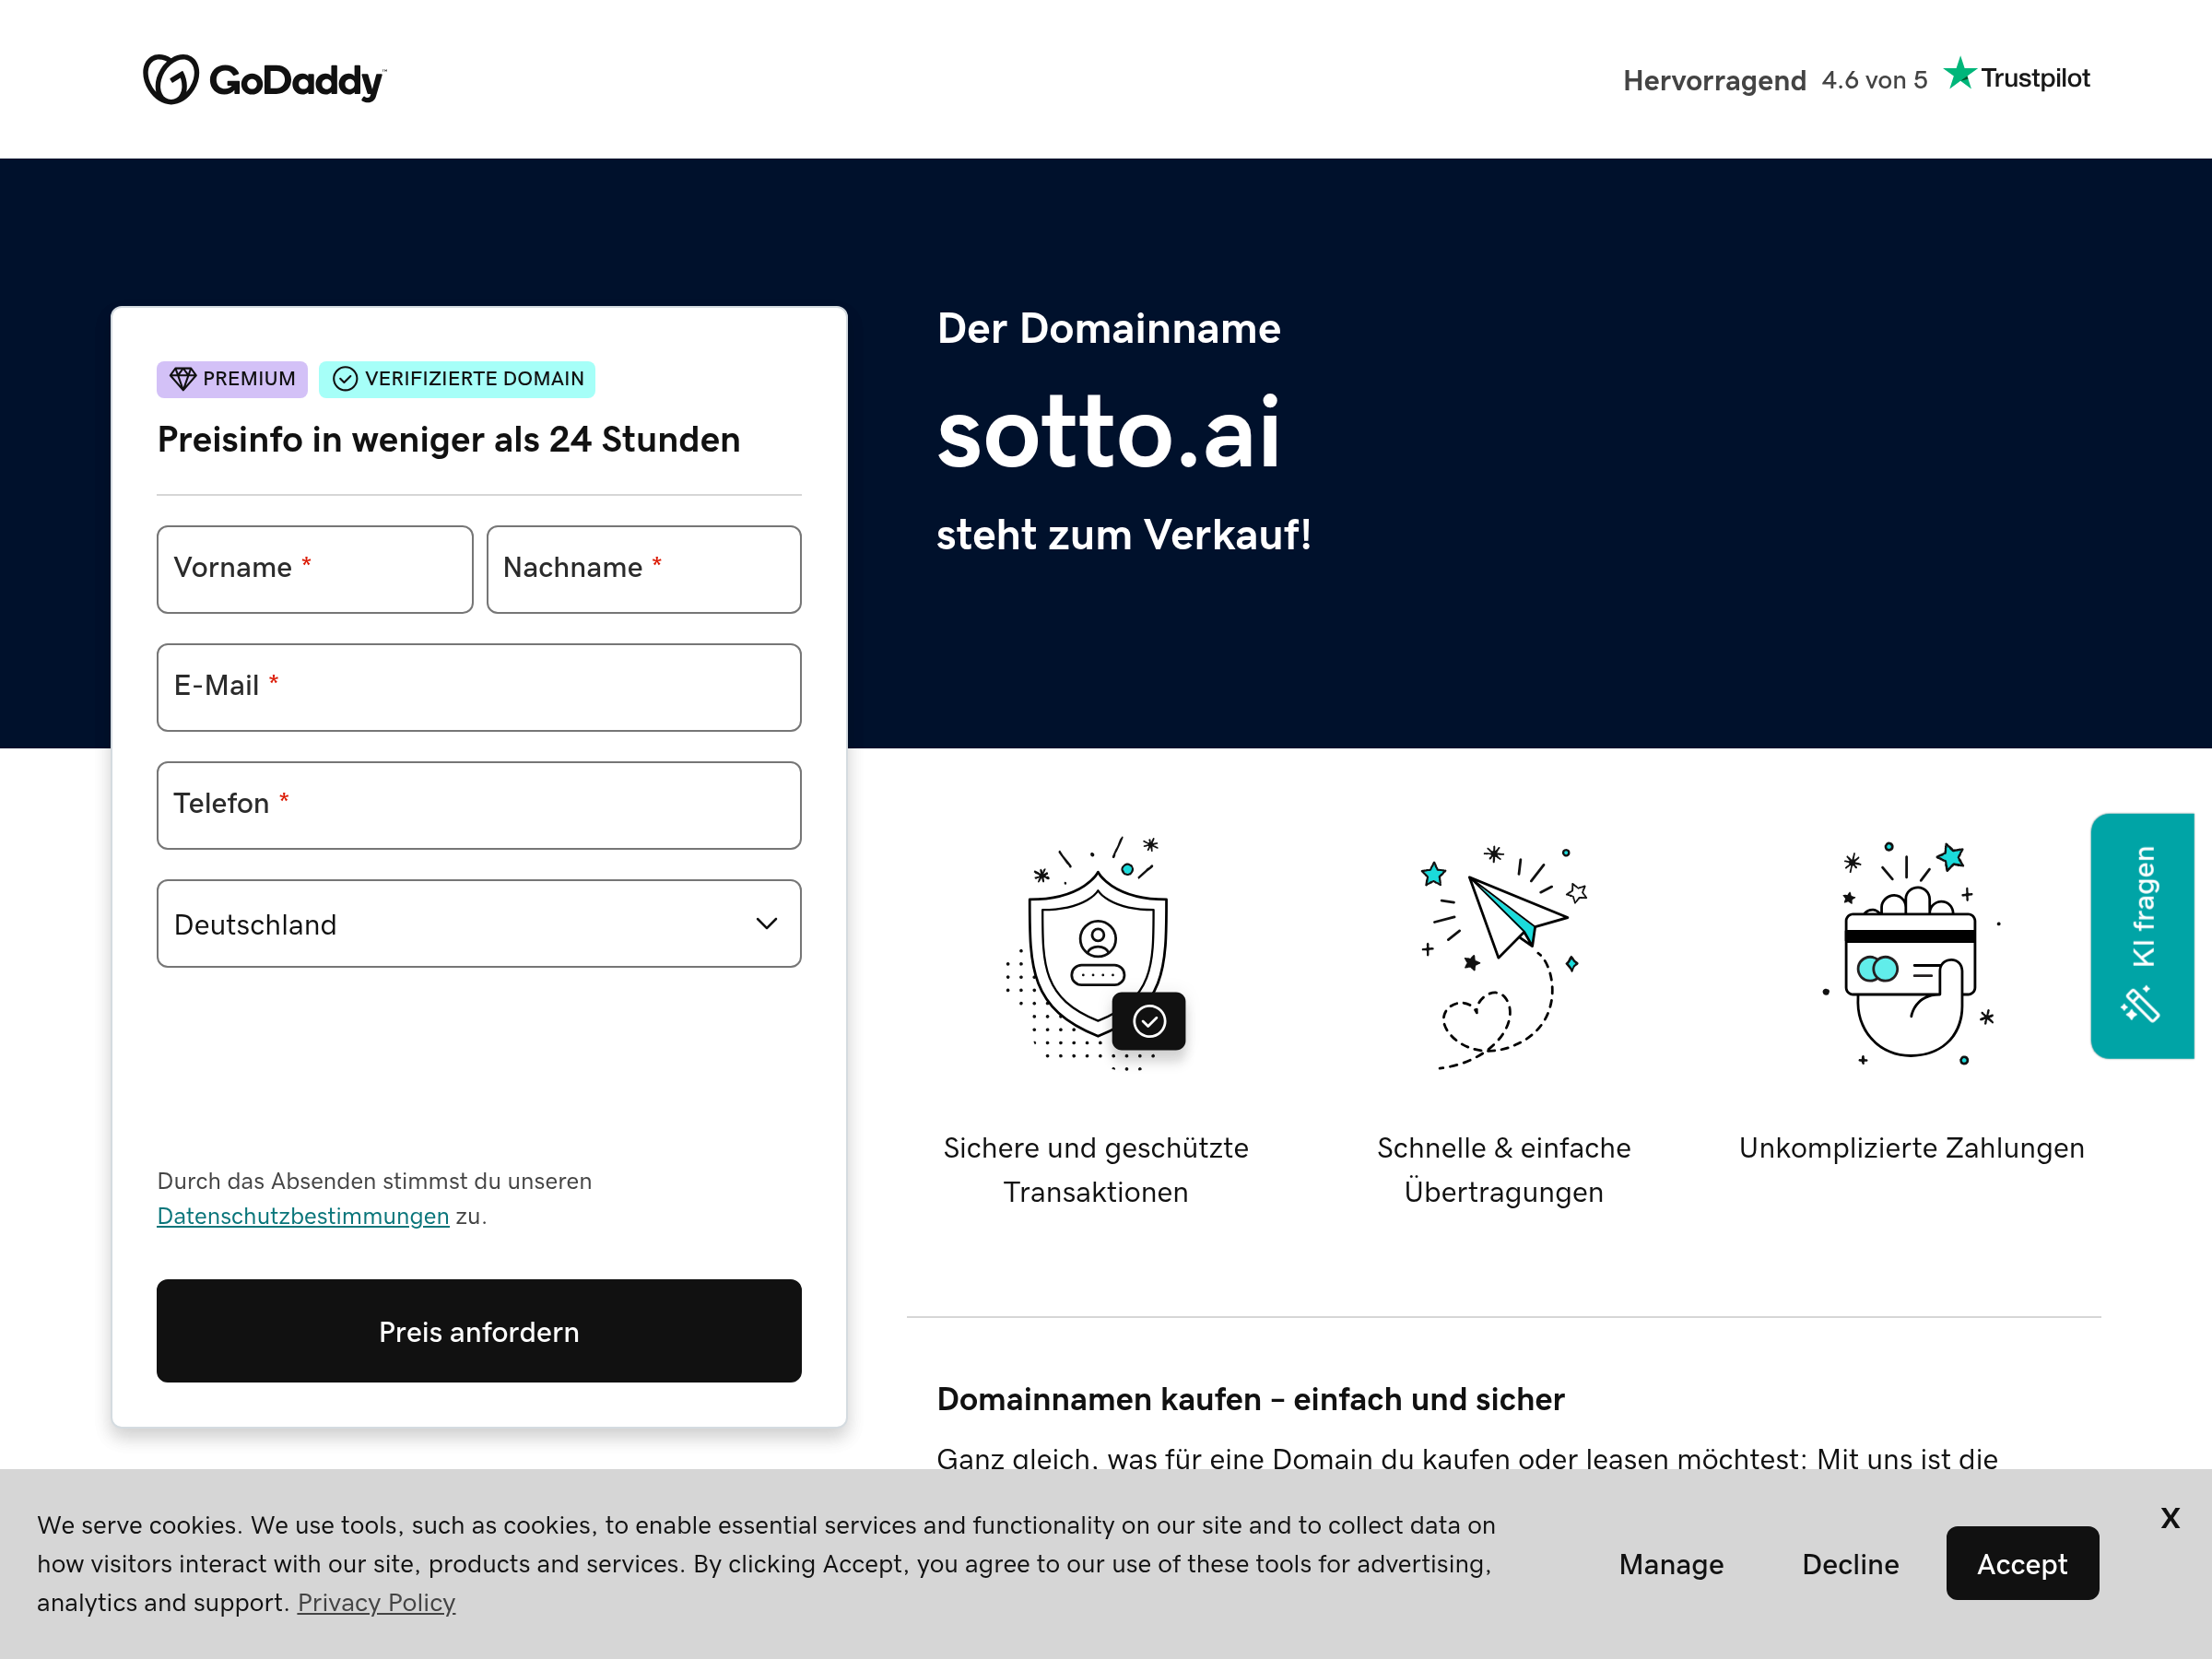Image resolution: width=2212 pixels, height=1659 pixels.
Task: Expand the Deutschland country dropdown
Action: [479, 924]
